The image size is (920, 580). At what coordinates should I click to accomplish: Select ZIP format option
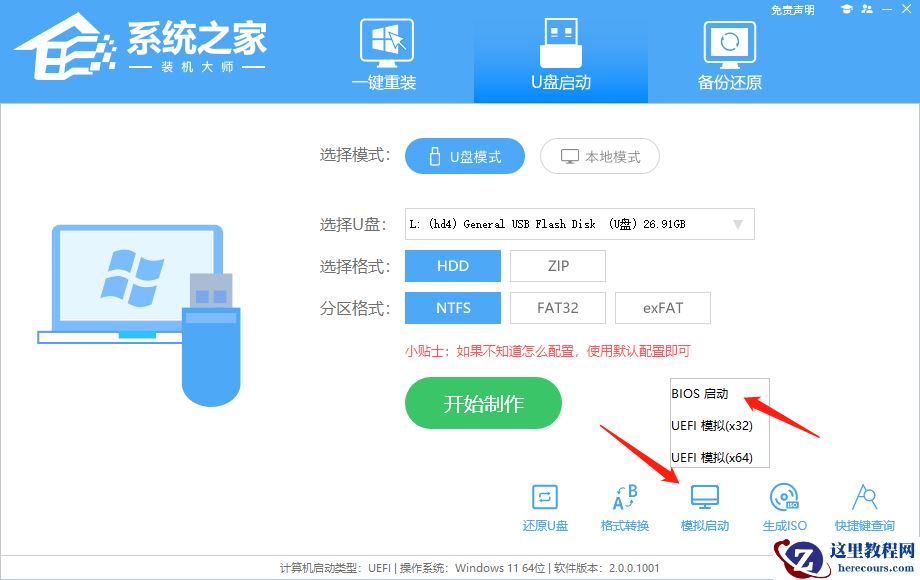pyautogui.click(x=557, y=265)
